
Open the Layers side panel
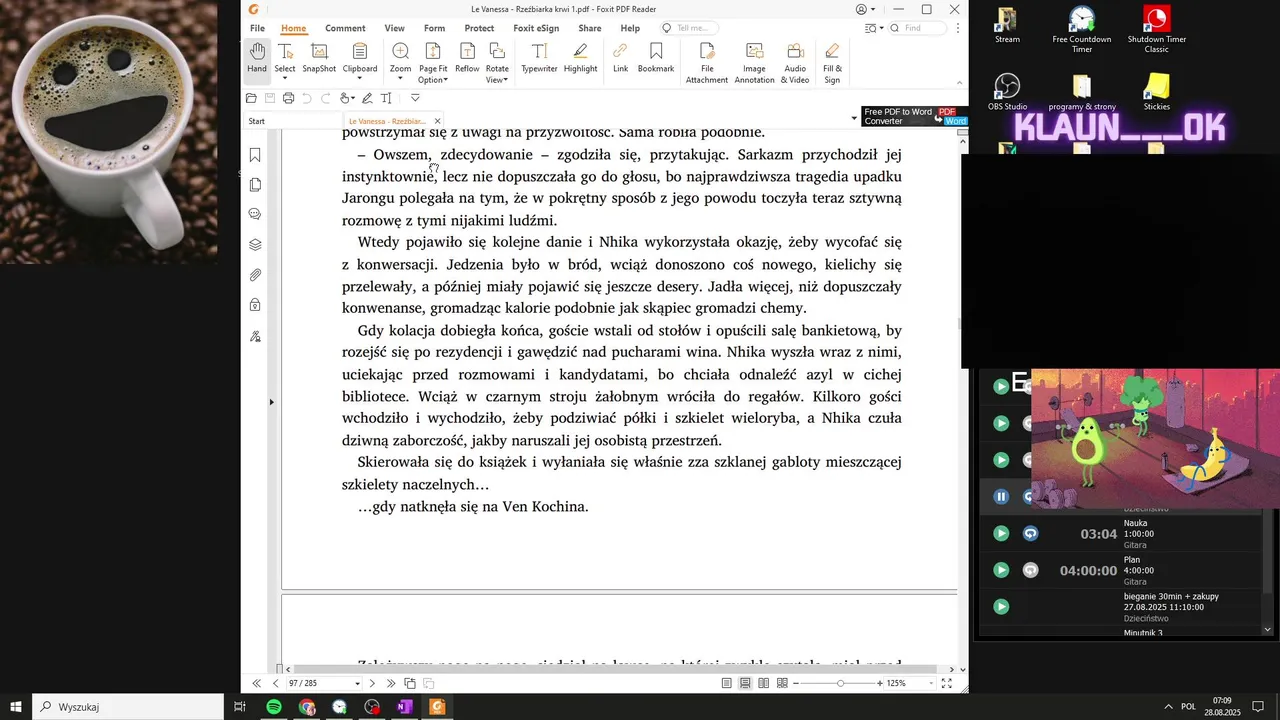tap(255, 245)
